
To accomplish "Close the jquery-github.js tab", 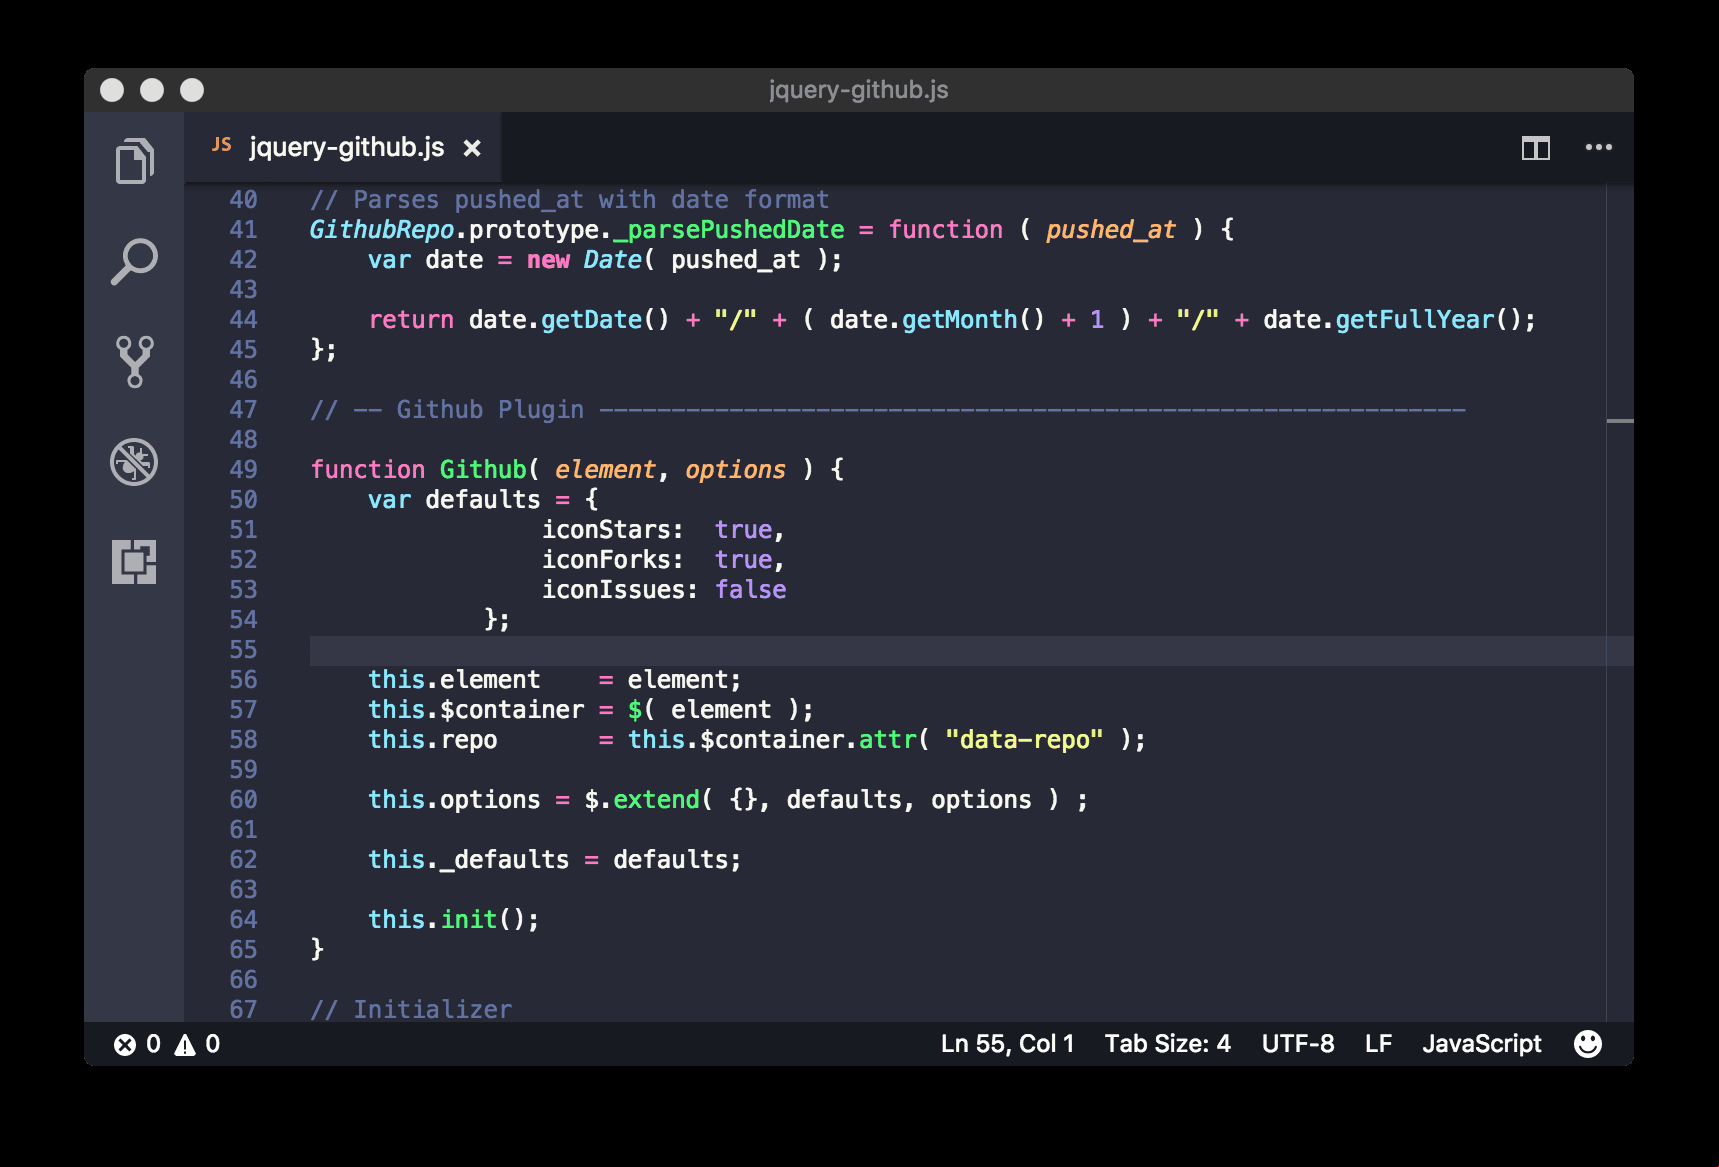I will (x=472, y=149).
